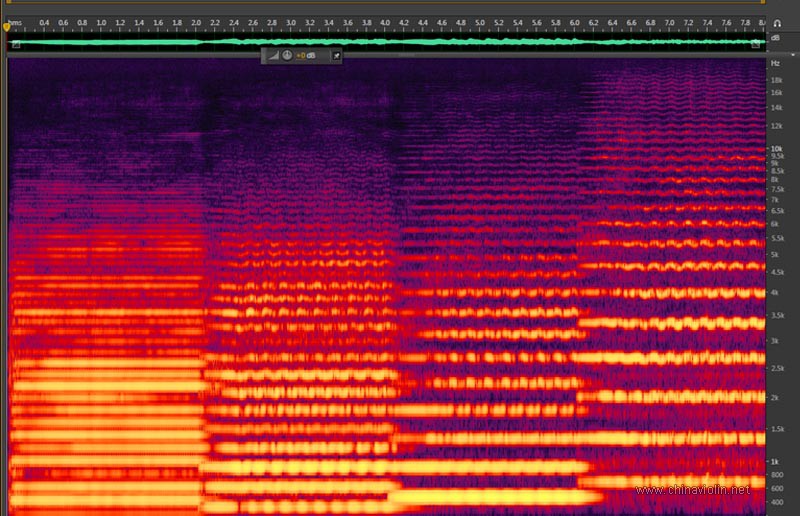Select the yellow playhead marker on the timeline
This screenshot has width=800, height=516.
pos(6,26)
